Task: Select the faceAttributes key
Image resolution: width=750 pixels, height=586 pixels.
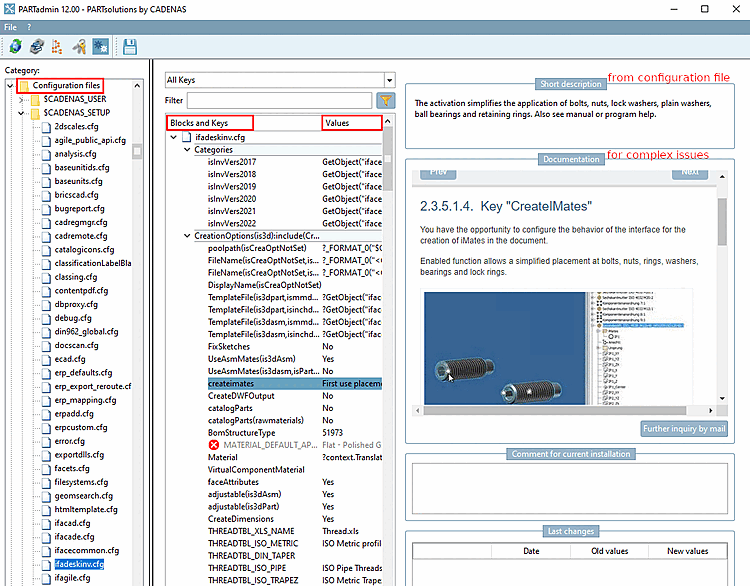Action: (x=233, y=482)
